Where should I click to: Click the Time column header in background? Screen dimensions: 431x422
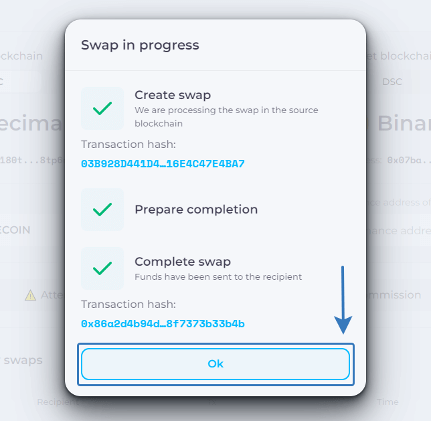coord(388,402)
